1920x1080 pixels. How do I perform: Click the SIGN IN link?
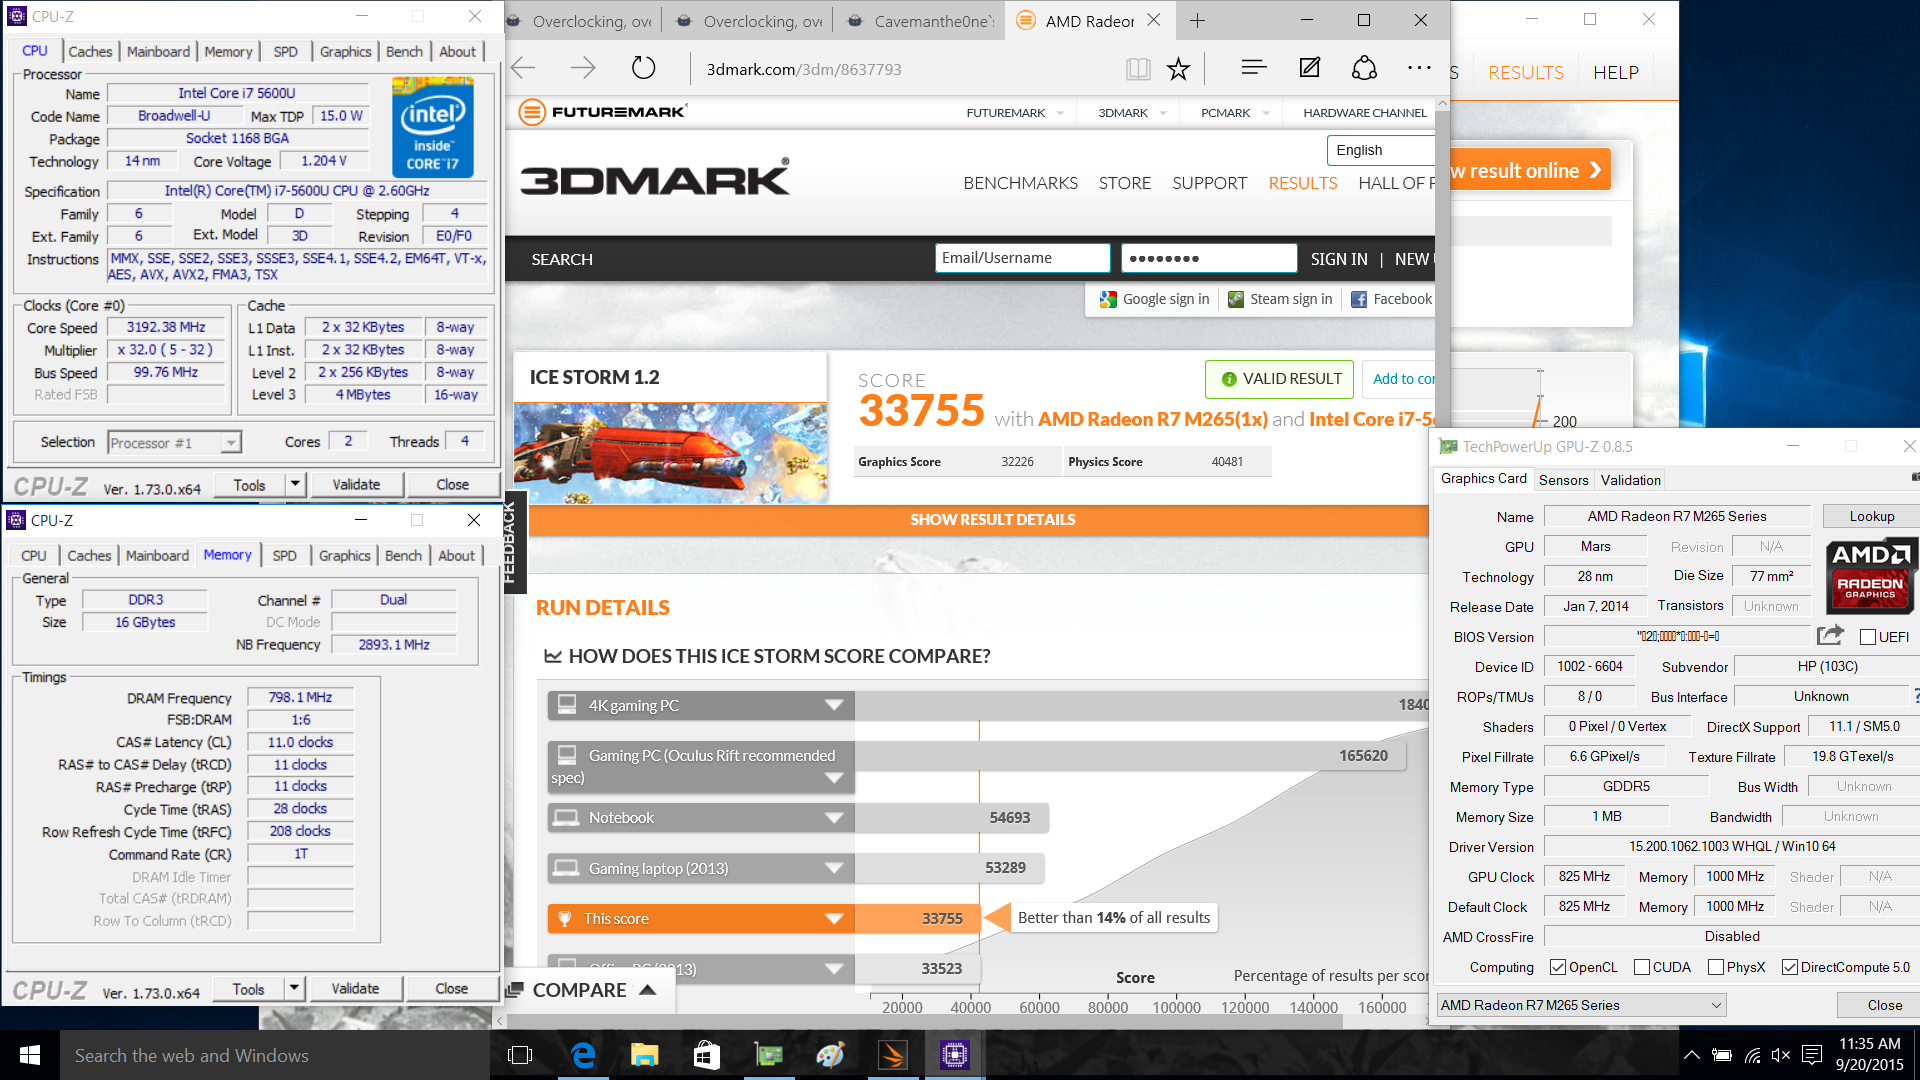1339,259
